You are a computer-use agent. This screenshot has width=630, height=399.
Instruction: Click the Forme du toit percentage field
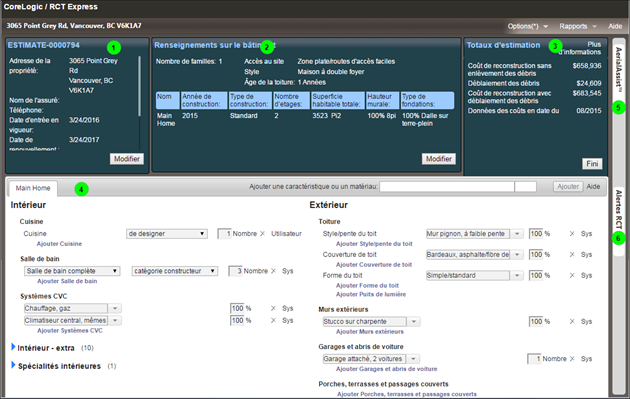point(536,275)
